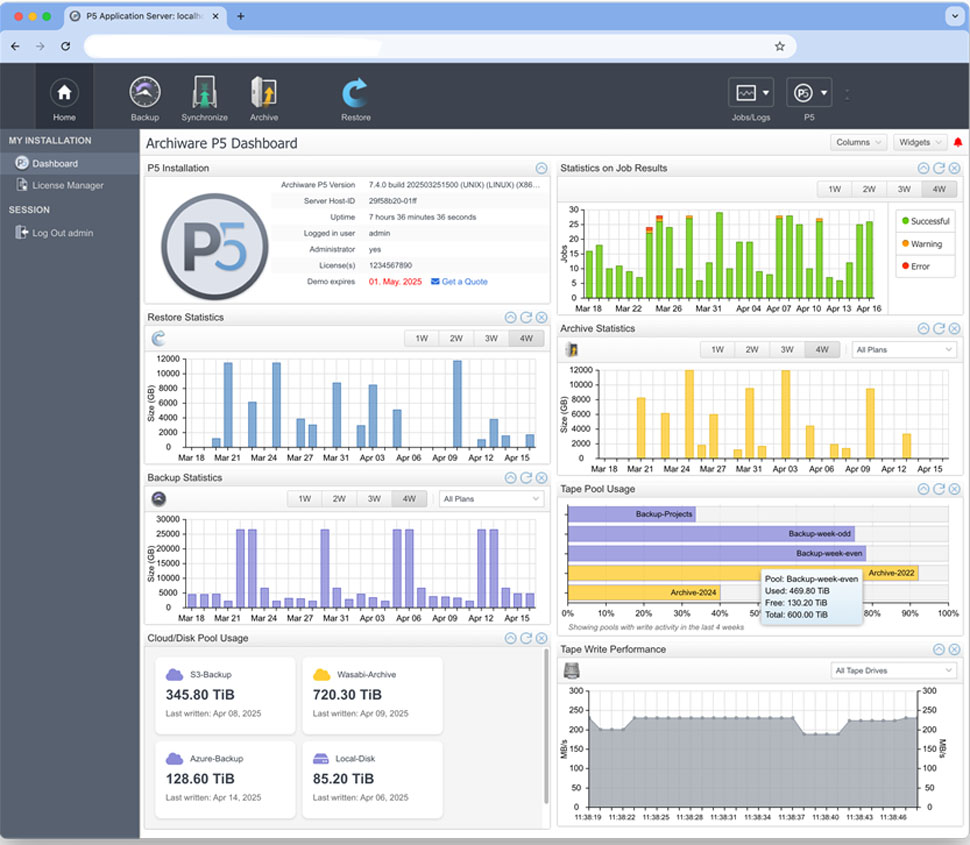Close the Tape Write Performance widget
Viewport: 970px width, 845px height.
click(x=955, y=649)
